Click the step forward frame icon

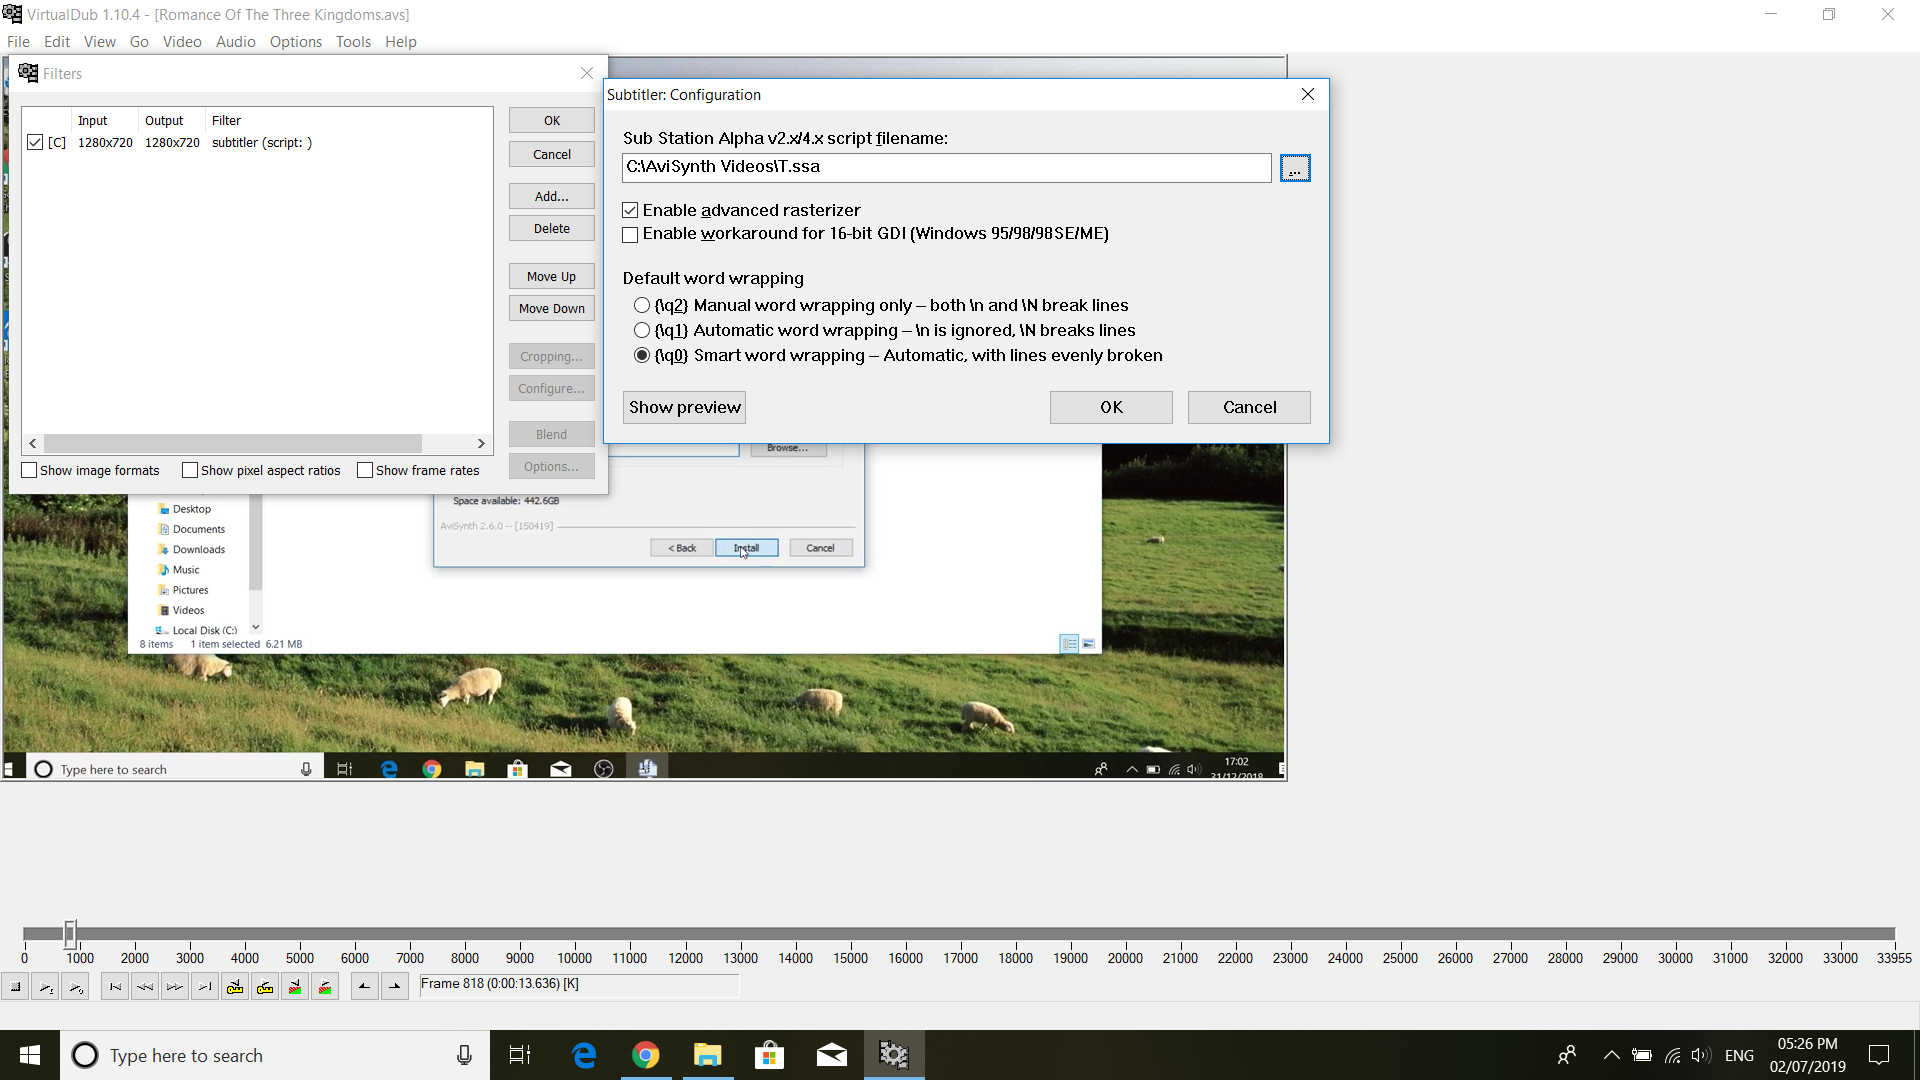(175, 987)
